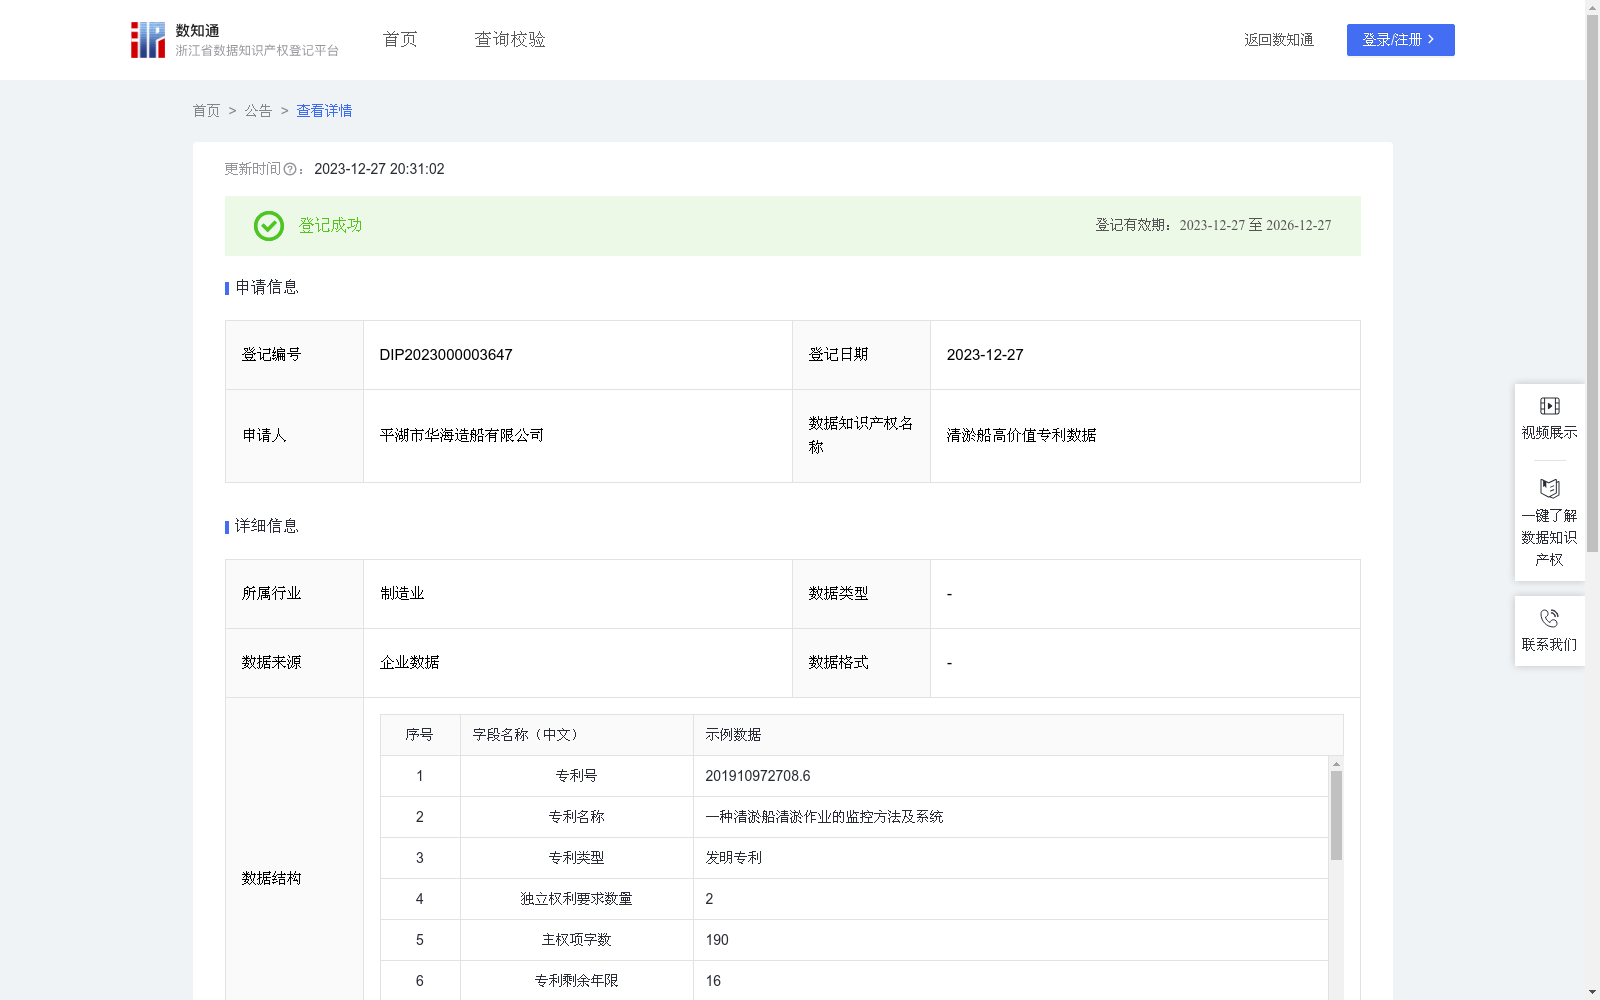
Task: Click the 联系我们 phone icon
Action: click(x=1549, y=618)
